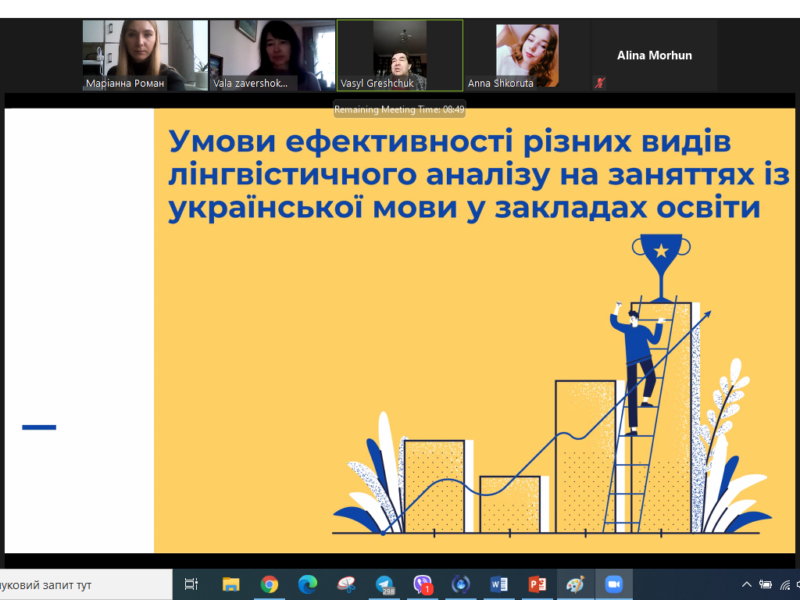This screenshot has width=800, height=600.
Task: Open the Paint app from the taskbar
Action: [x=575, y=584]
